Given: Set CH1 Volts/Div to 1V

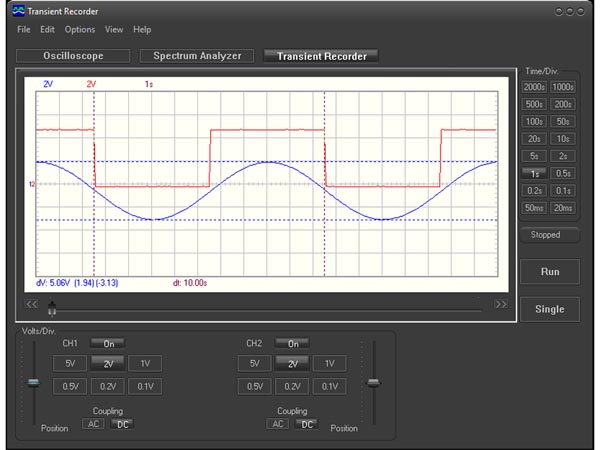Looking at the screenshot, I should click(145, 363).
